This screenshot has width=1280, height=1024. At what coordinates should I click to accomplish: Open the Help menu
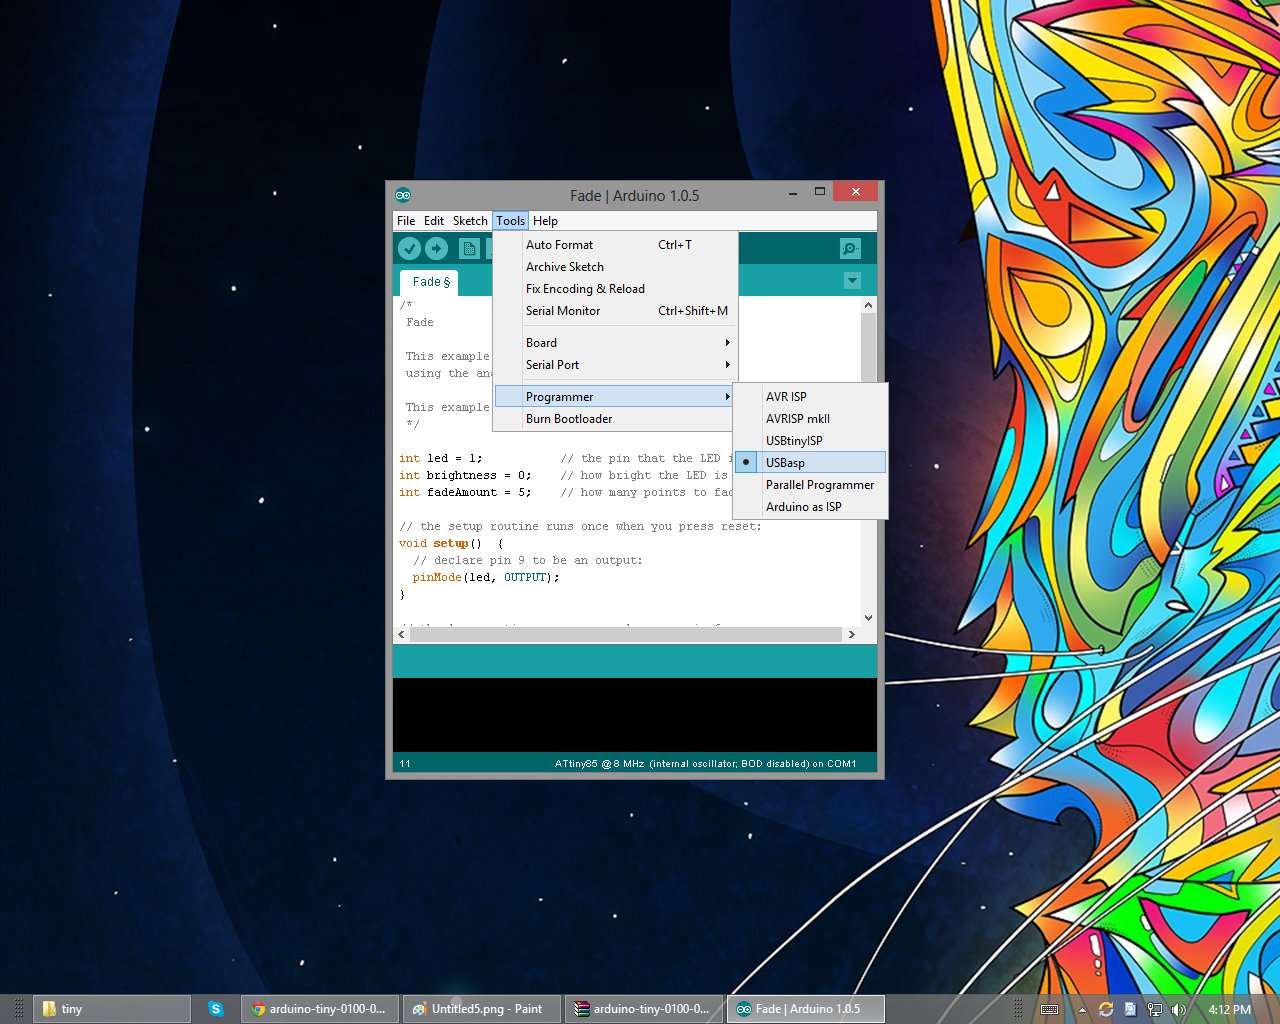[545, 221]
